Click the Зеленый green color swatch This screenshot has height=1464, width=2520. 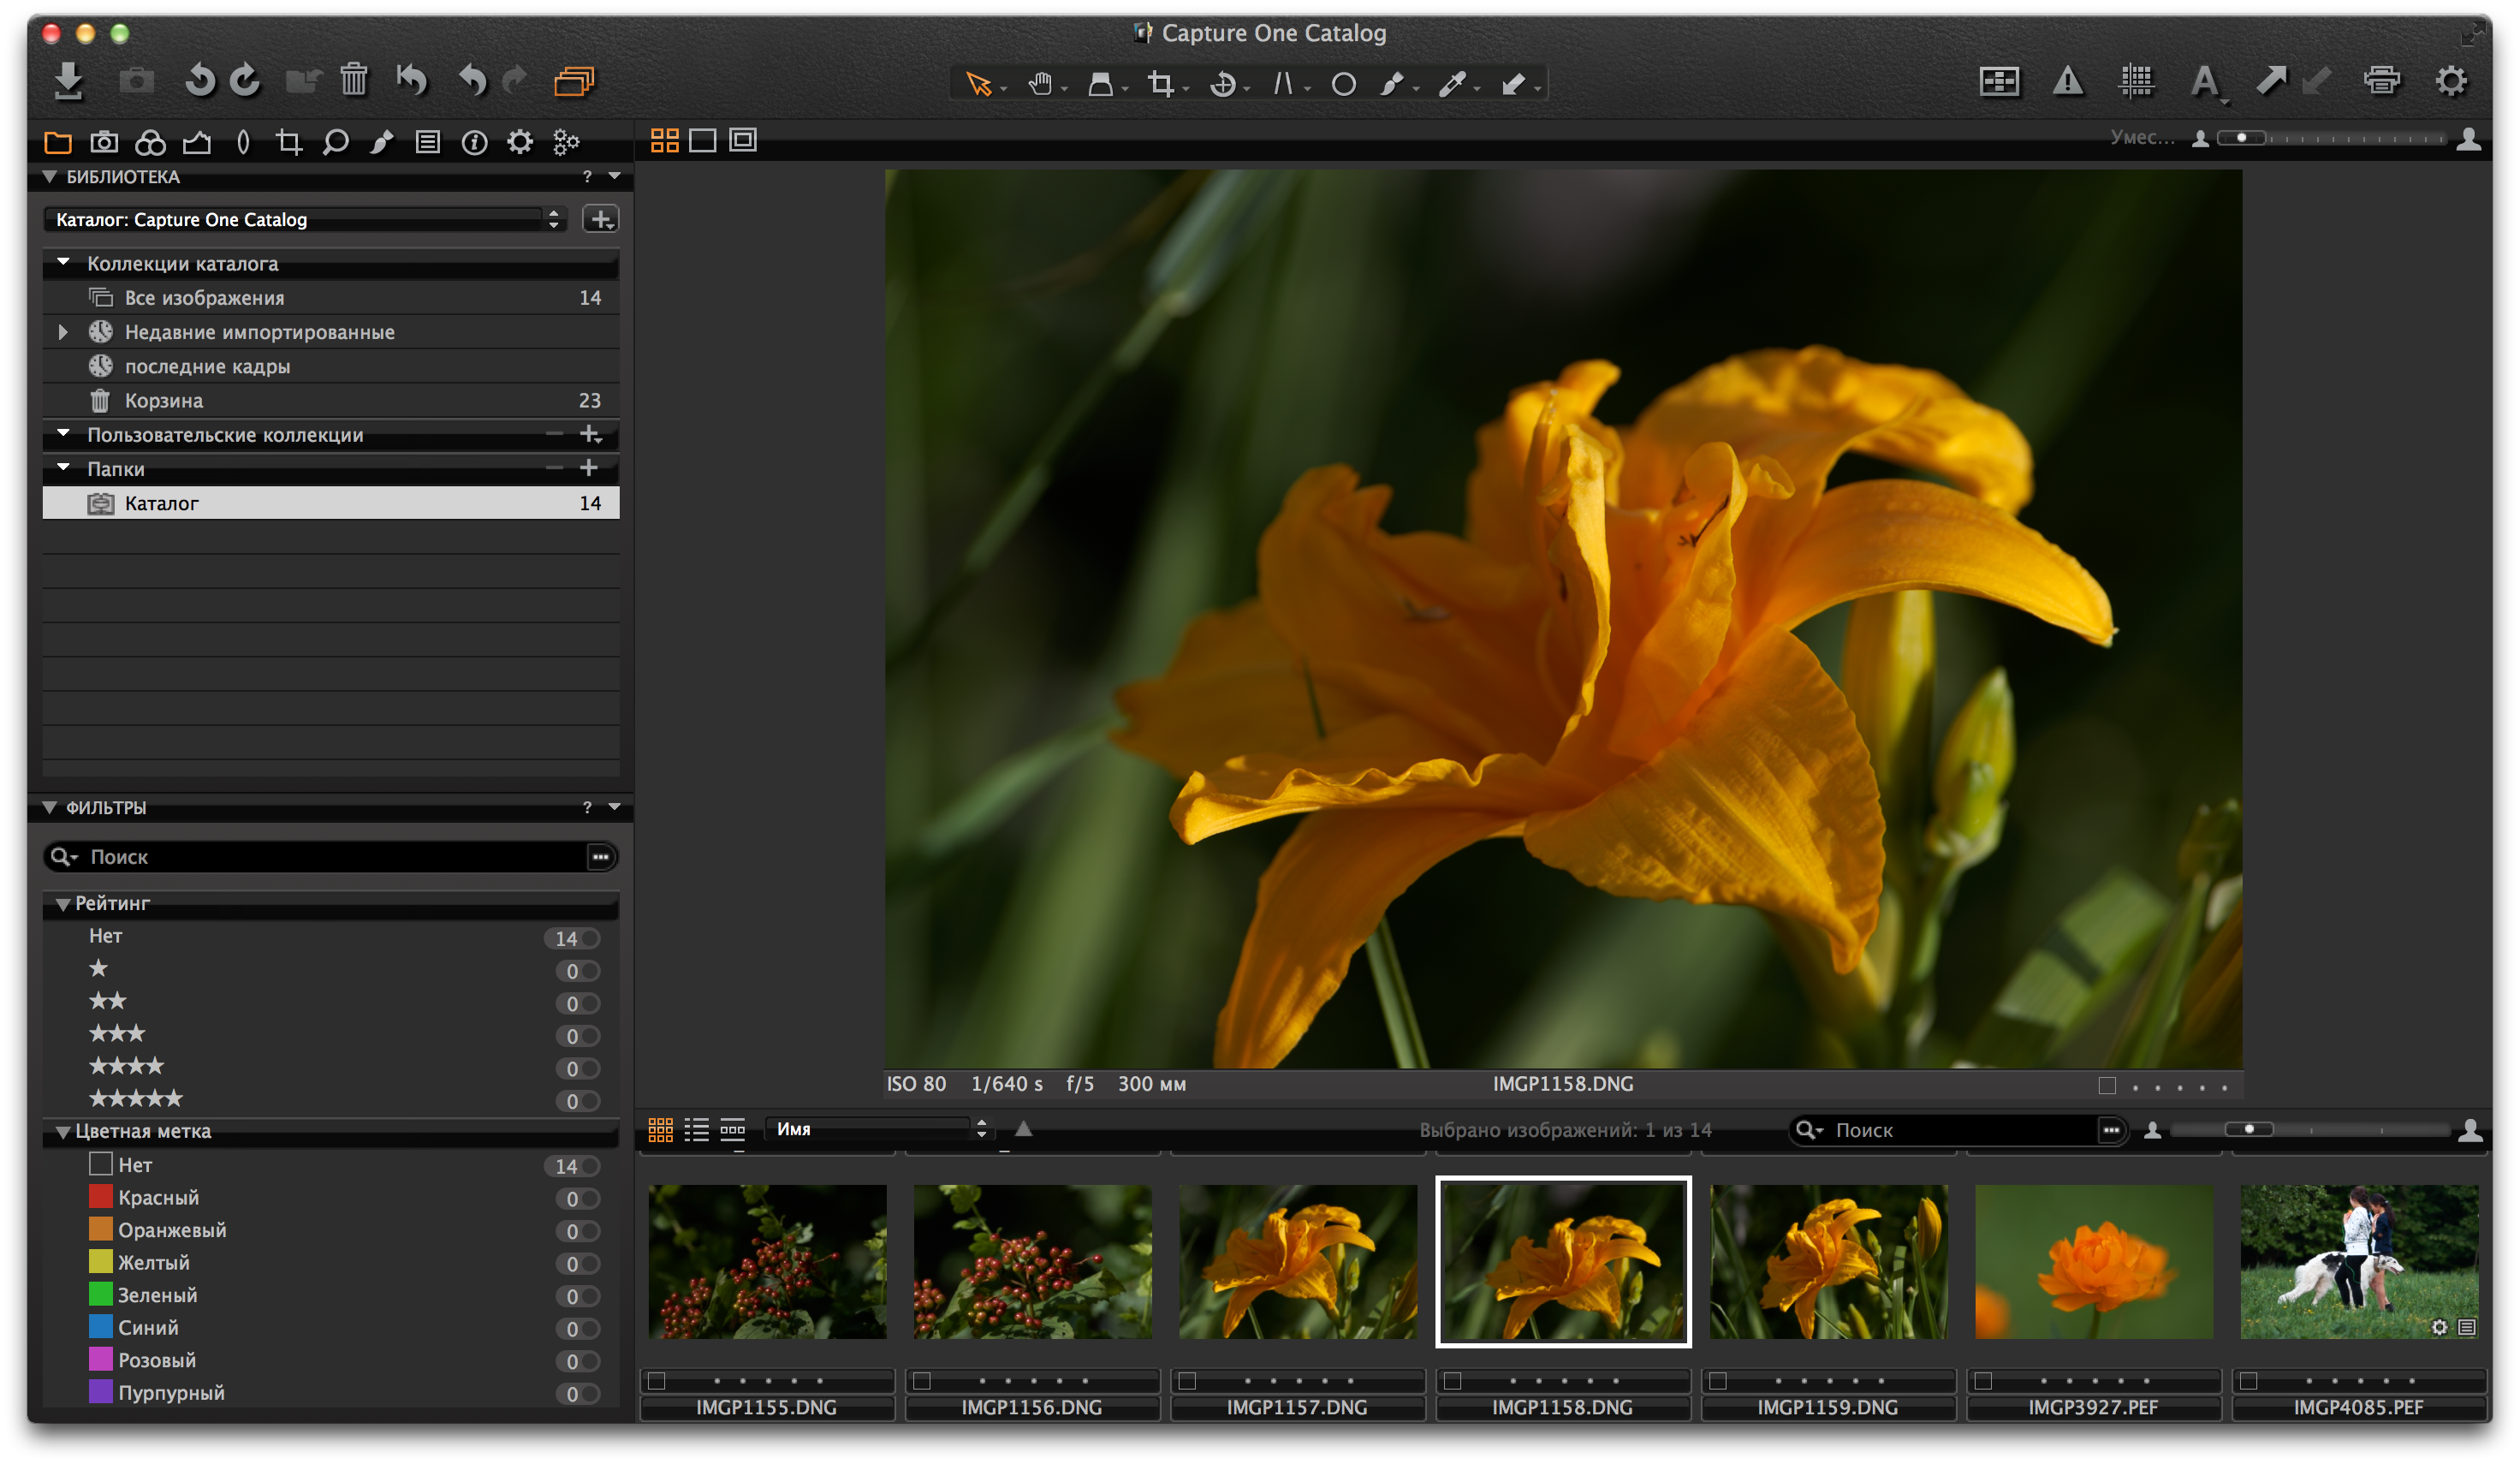click(x=100, y=1294)
